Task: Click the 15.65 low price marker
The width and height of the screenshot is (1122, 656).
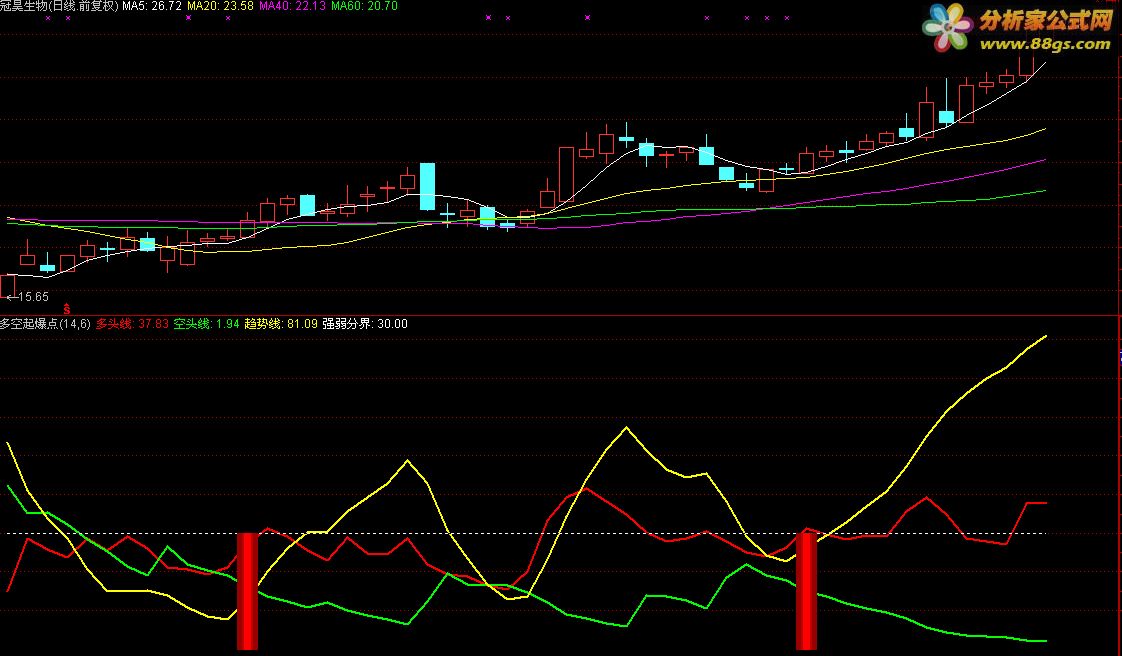Action: click(28, 297)
